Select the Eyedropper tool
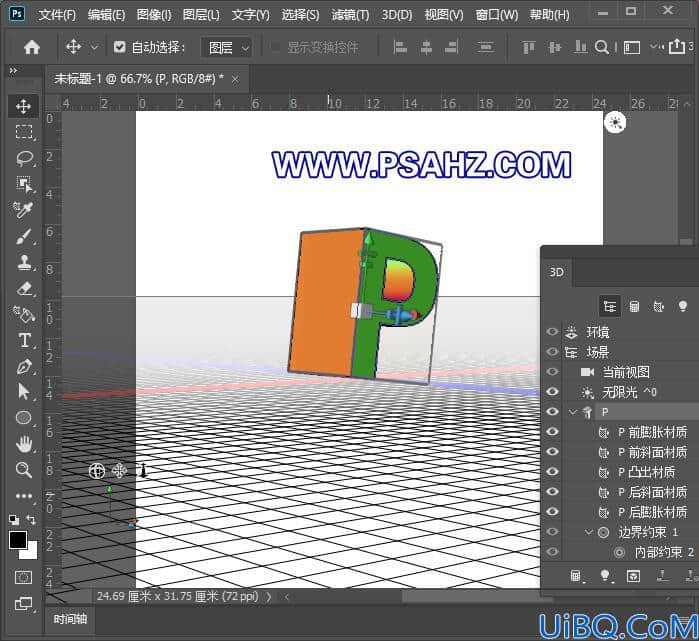This screenshot has width=699, height=641. [23, 210]
